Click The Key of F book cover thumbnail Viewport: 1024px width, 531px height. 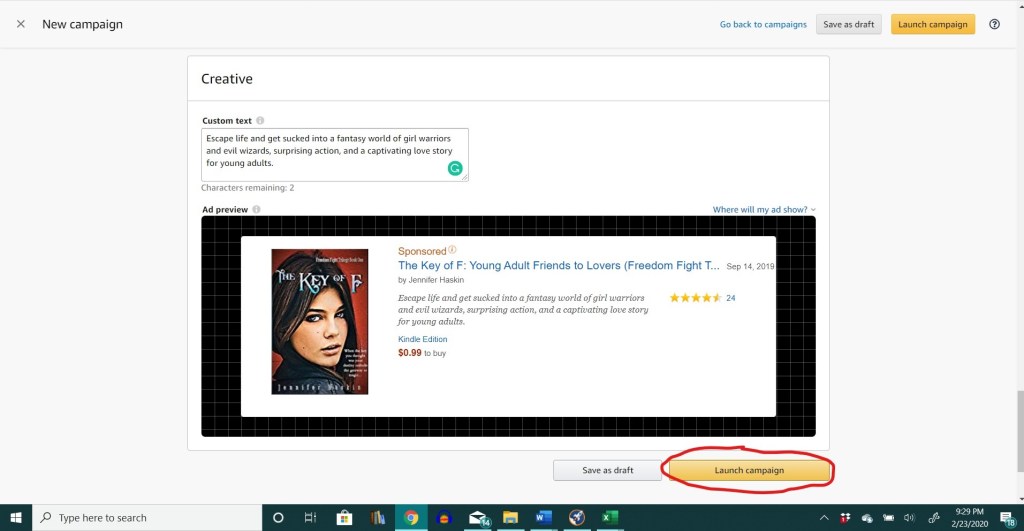[320, 321]
